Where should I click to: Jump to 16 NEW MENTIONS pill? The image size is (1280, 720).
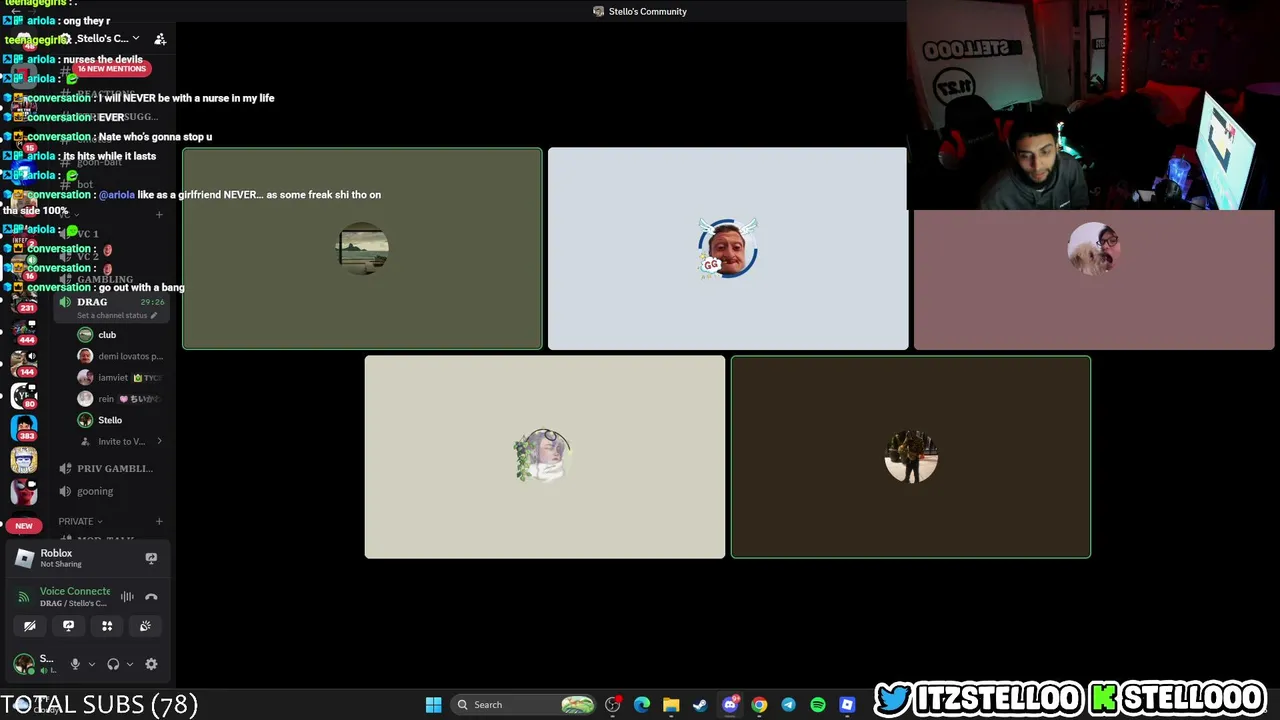tap(111, 69)
